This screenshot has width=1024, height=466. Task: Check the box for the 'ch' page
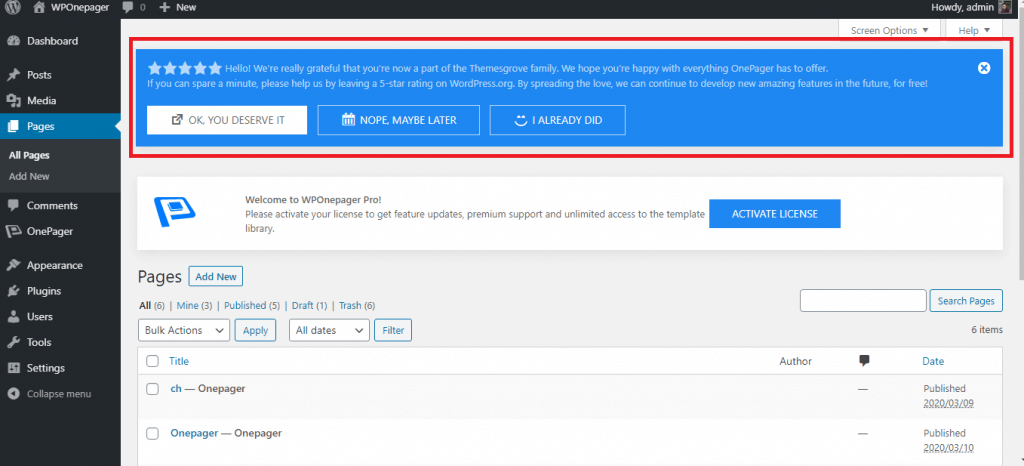[152, 389]
